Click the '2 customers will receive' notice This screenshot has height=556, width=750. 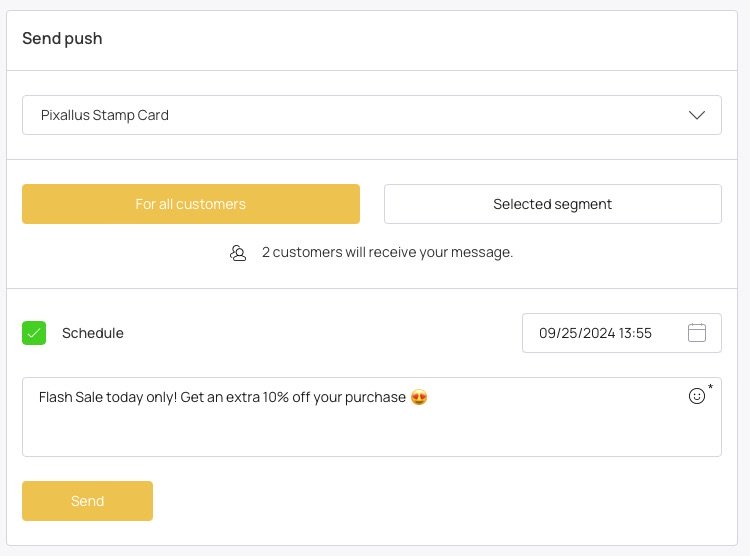[x=387, y=252]
